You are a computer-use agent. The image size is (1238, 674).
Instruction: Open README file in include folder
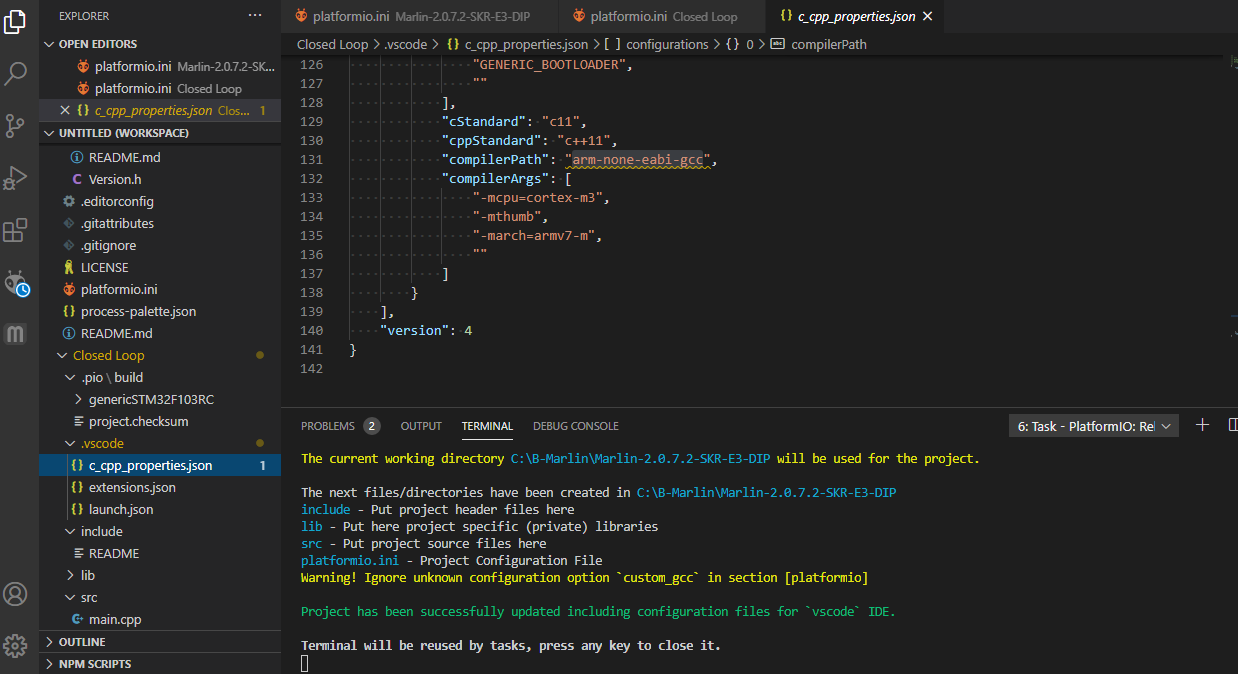pyautogui.click(x=160, y=553)
